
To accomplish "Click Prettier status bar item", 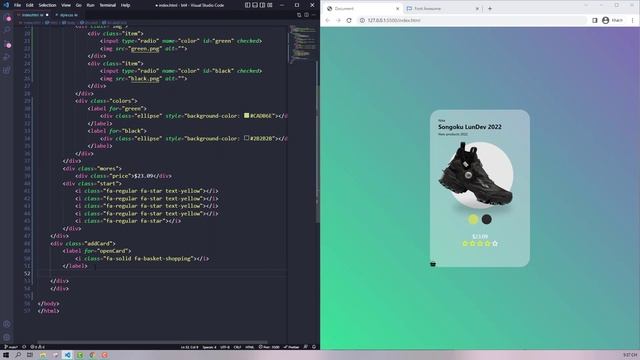I will click(292, 347).
